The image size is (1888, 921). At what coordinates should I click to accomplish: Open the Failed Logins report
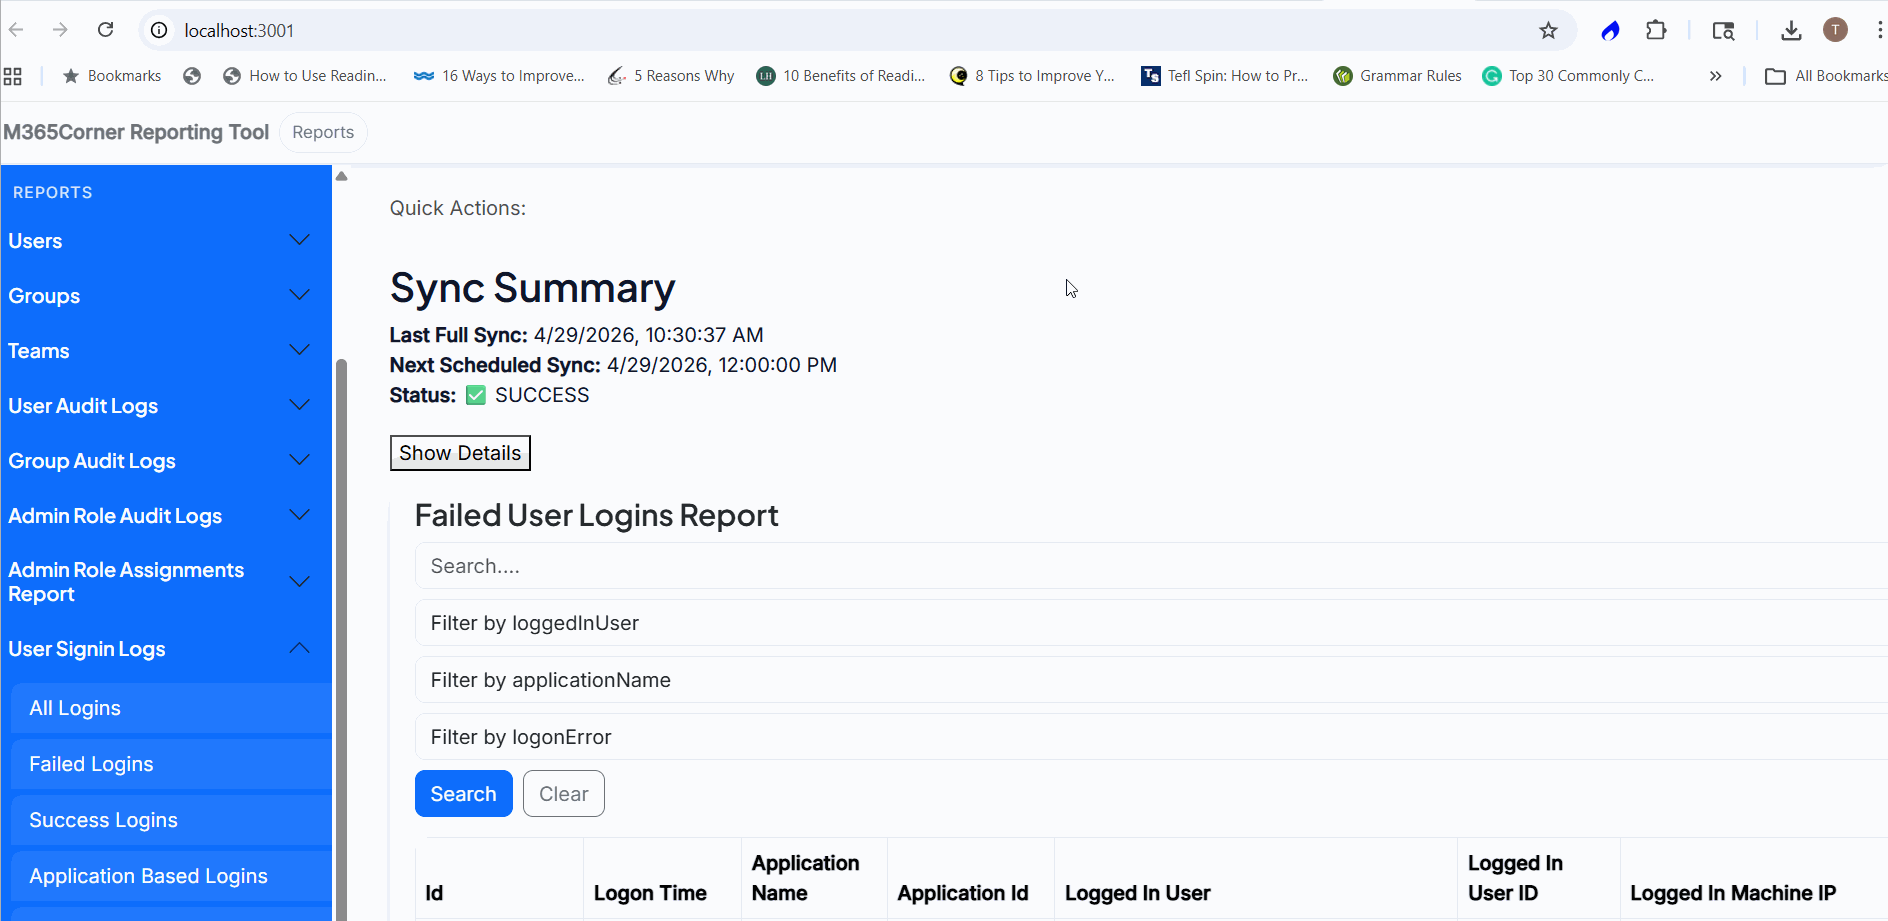91,764
